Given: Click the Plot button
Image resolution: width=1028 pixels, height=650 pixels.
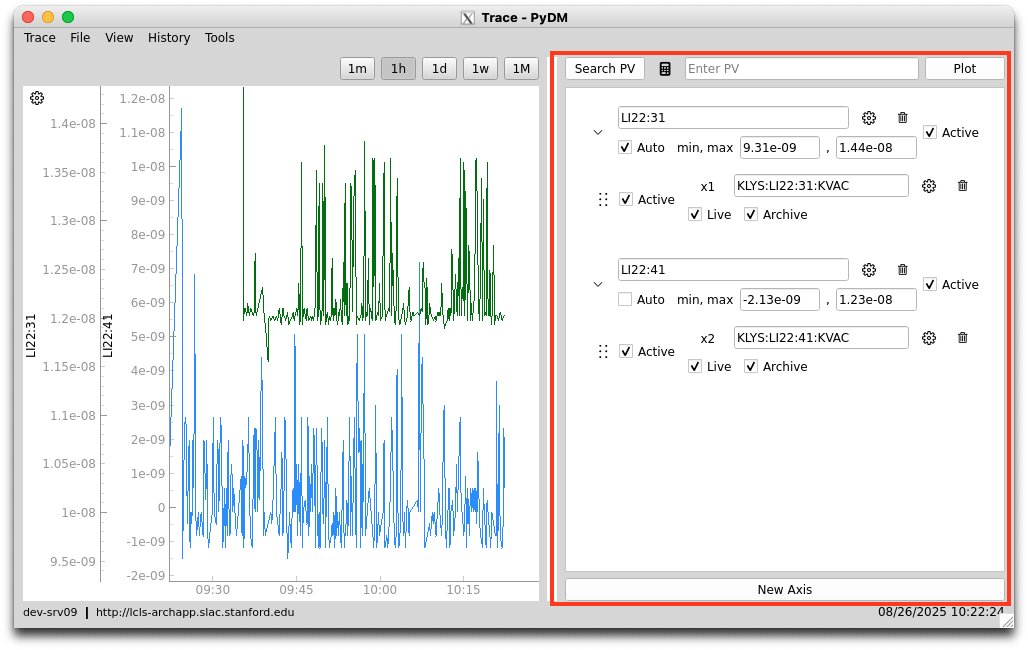Looking at the screenshot, I should pos(964,69).
